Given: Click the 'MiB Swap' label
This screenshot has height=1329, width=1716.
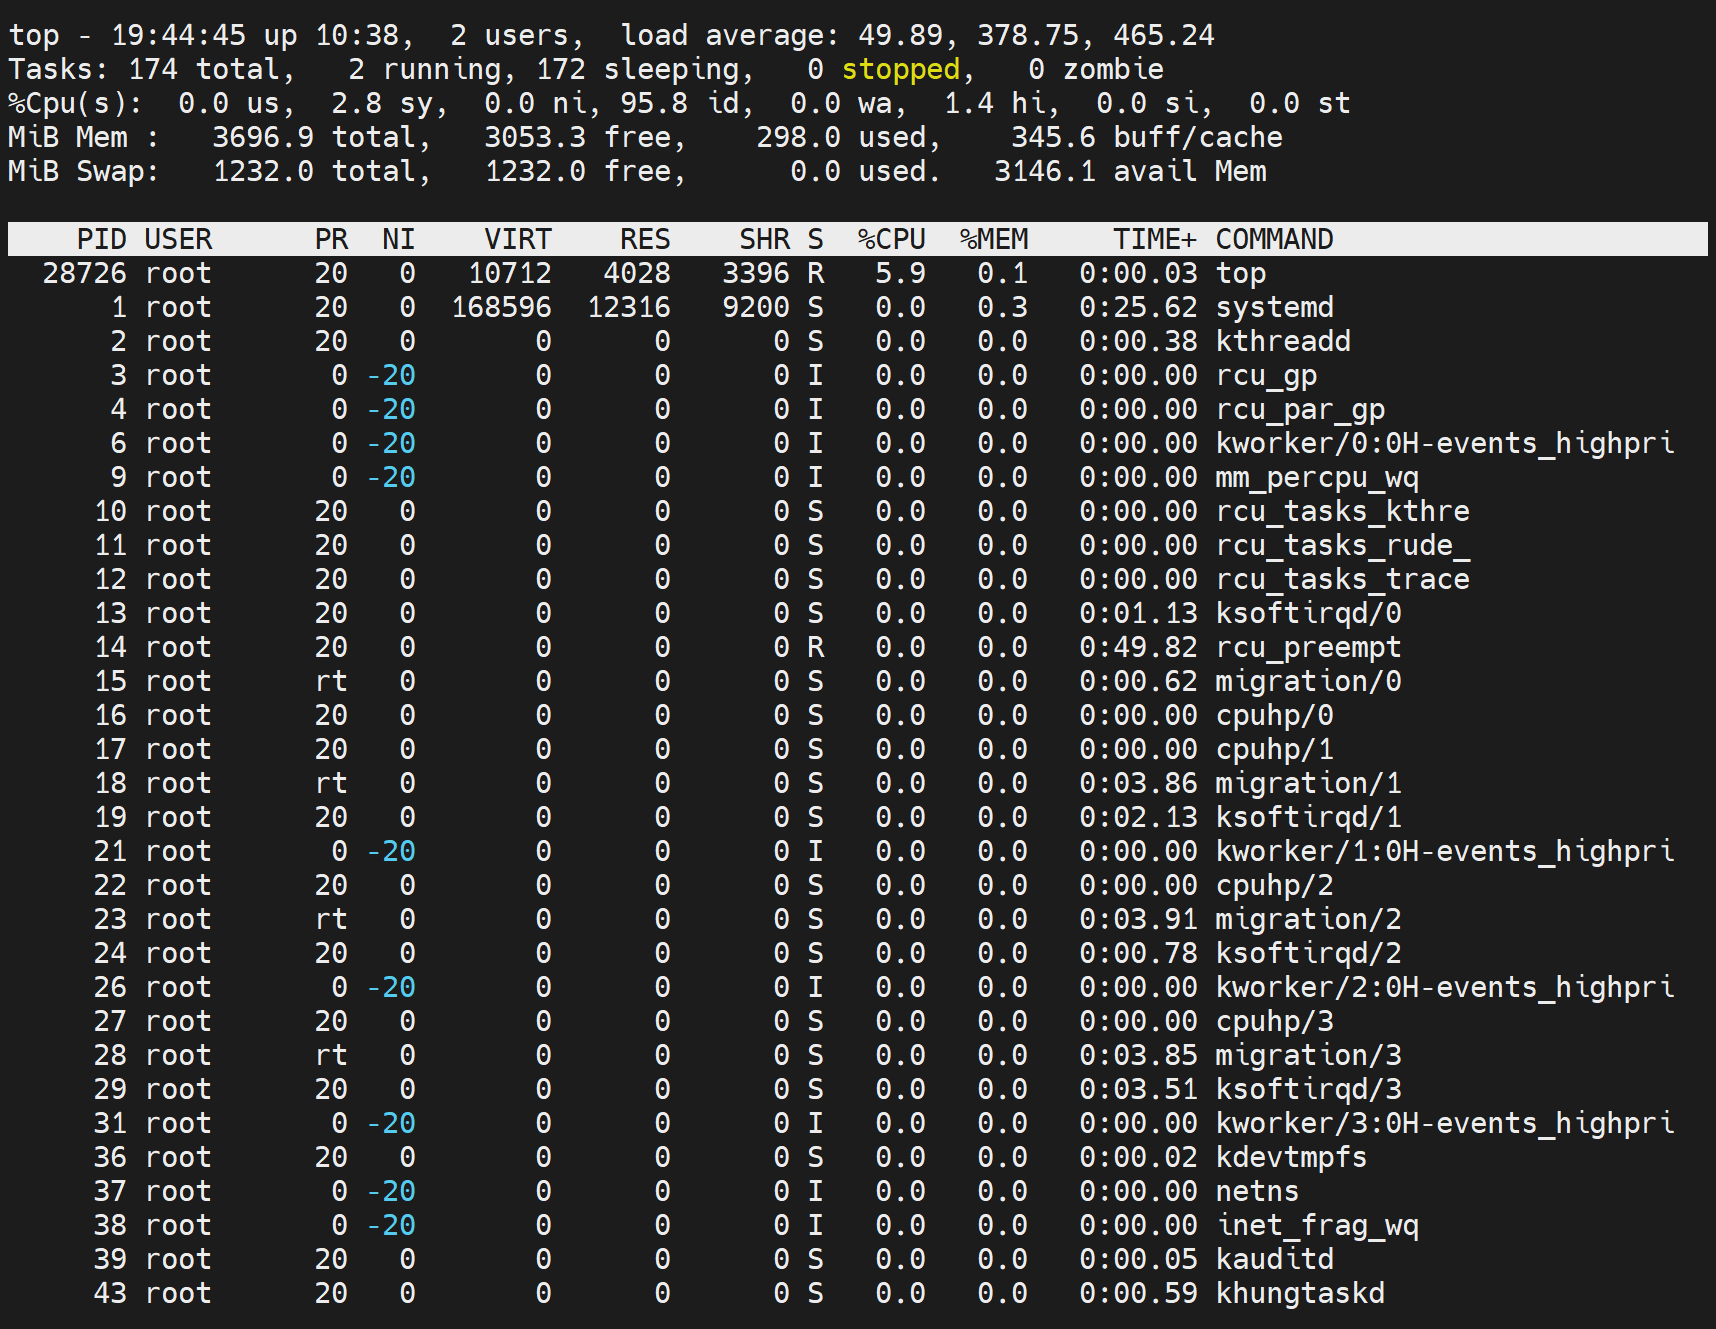Looking at the screenshot, I should (x=82, y=171).
